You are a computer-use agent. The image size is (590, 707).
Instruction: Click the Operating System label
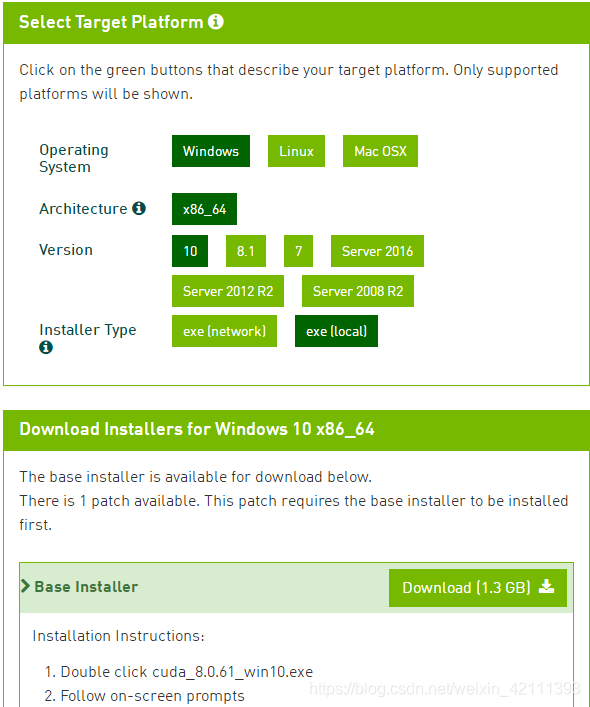click(74, 158)
